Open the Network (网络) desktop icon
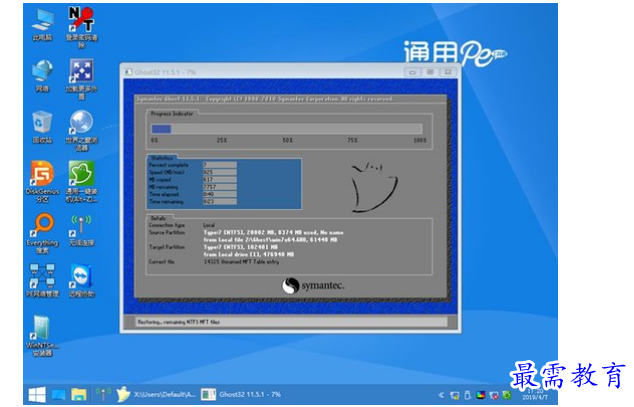Screen dimensions: 634x407 coord(42,75)
